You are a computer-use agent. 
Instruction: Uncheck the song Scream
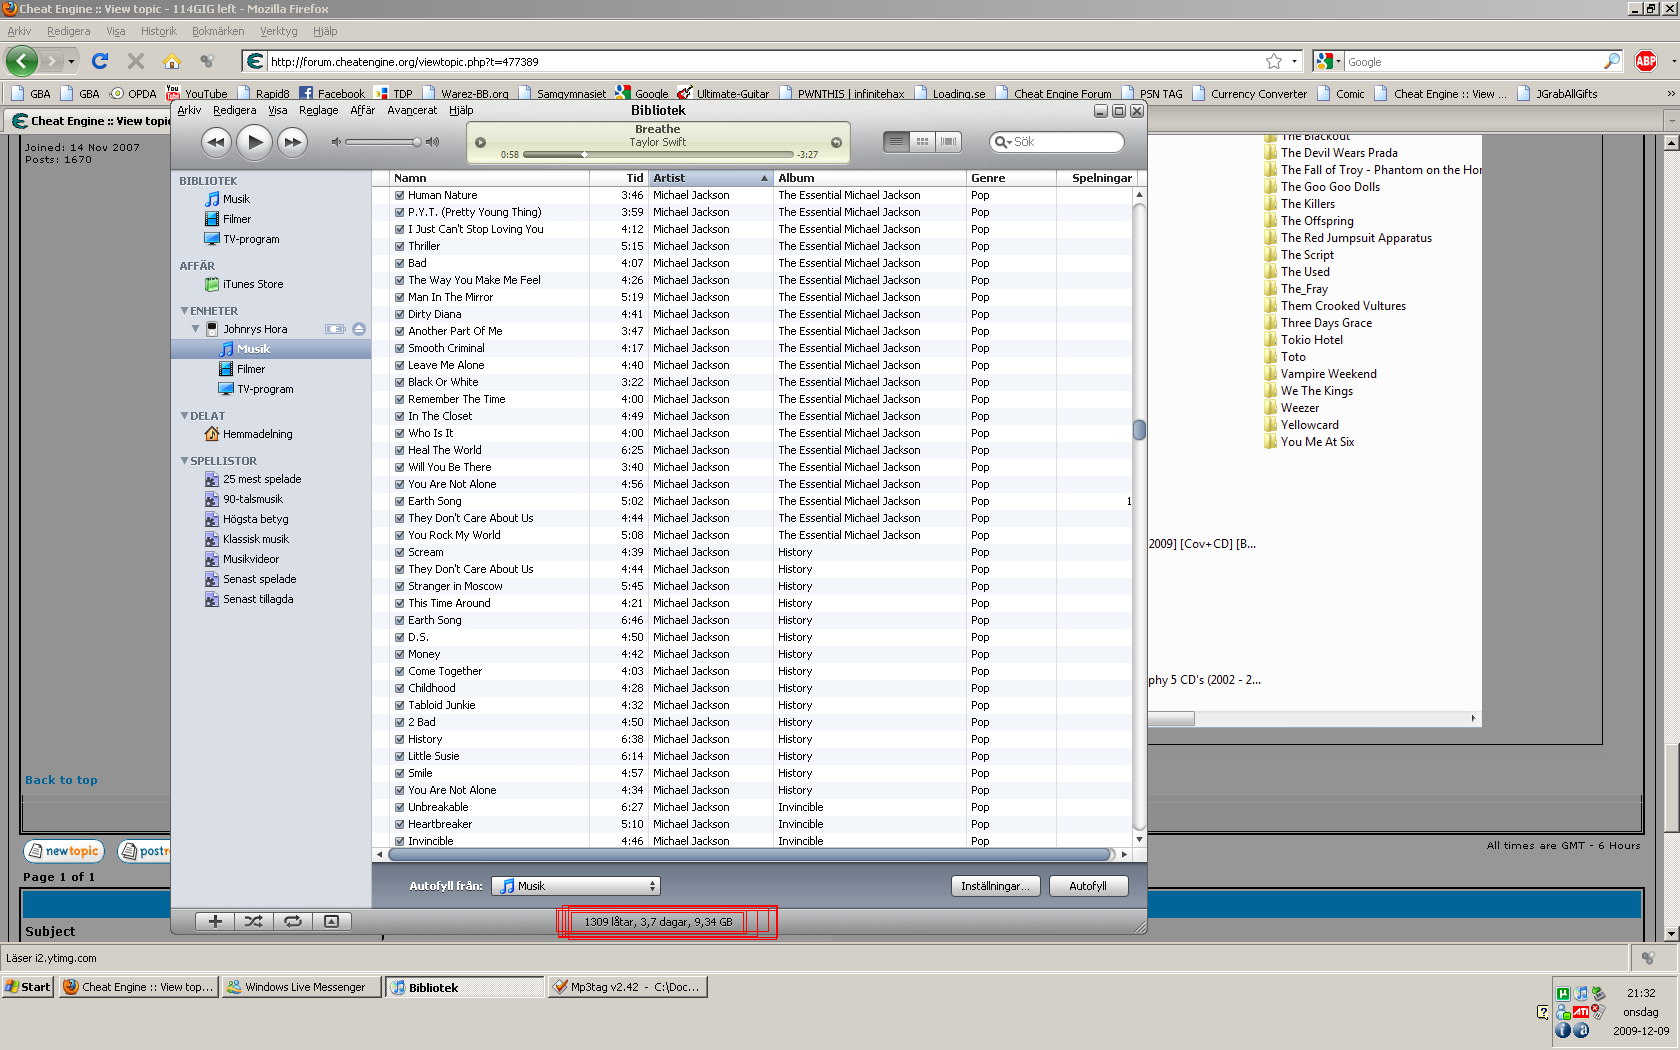(x=400, y=552)
